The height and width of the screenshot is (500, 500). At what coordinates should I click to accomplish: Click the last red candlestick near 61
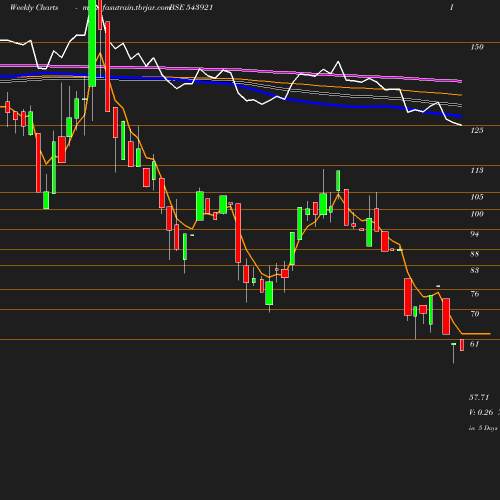click(x=462, y=345)
